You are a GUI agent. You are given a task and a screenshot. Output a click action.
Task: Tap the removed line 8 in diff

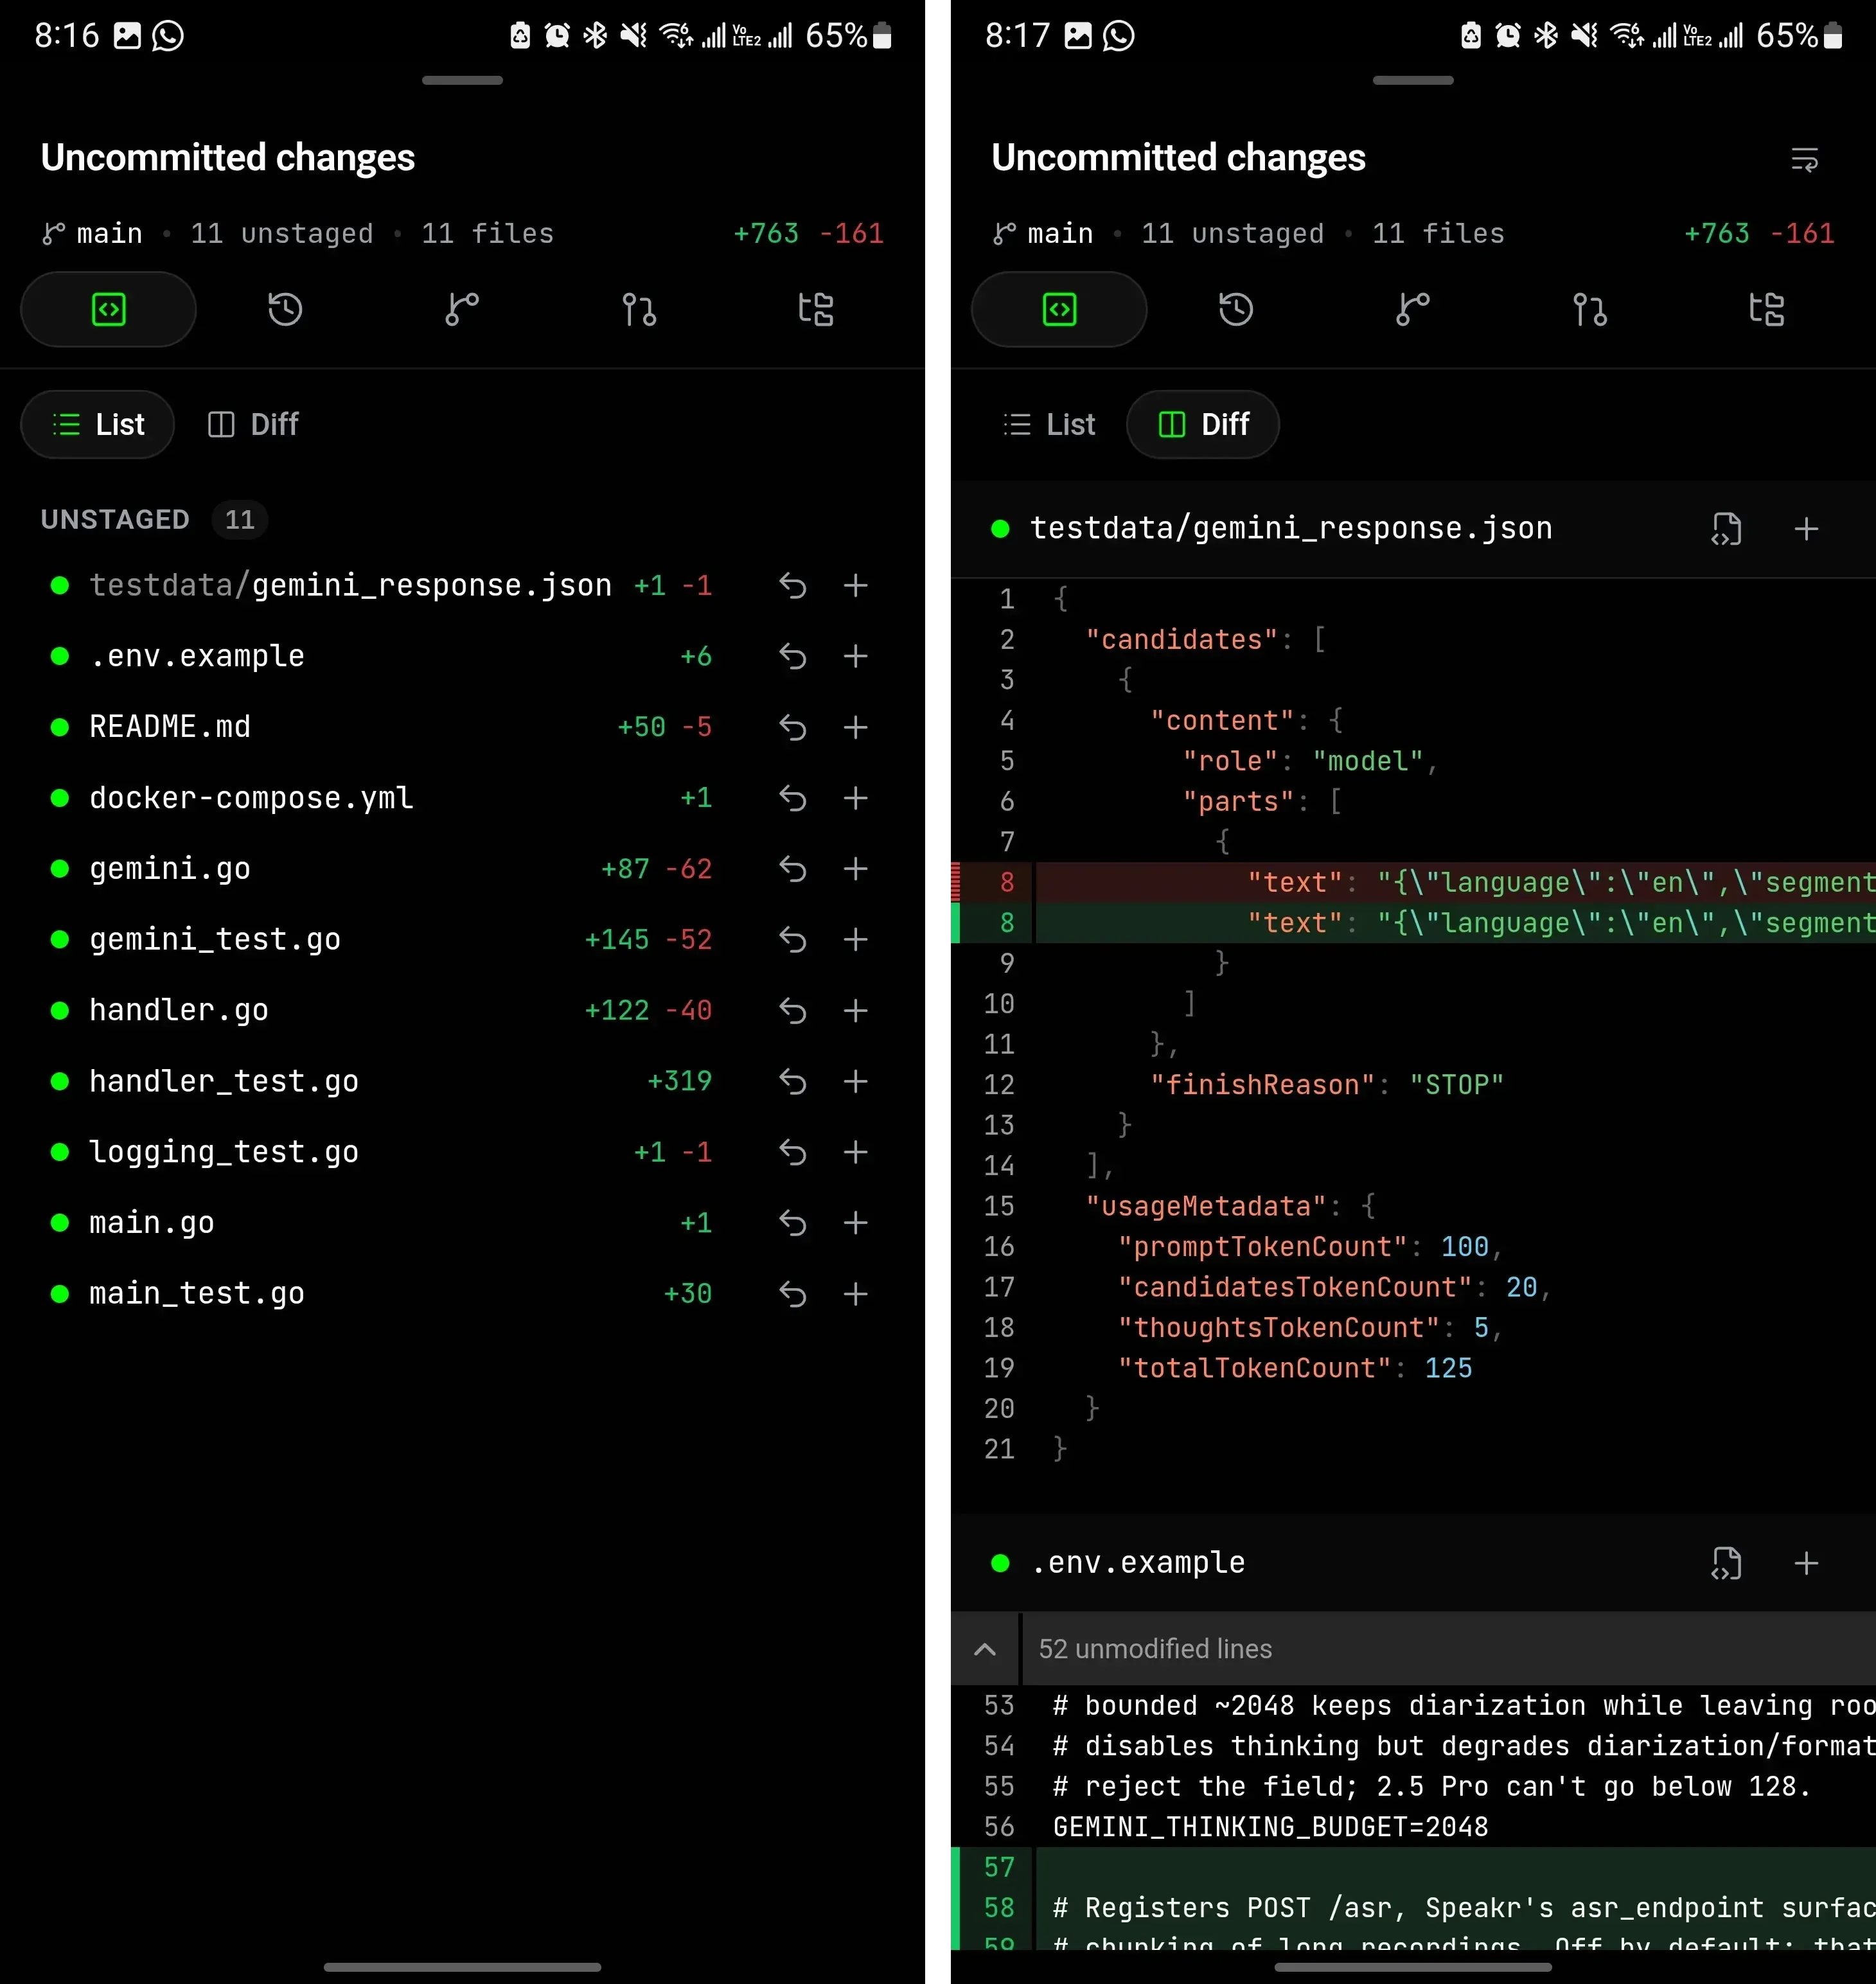coord(1413,882)
